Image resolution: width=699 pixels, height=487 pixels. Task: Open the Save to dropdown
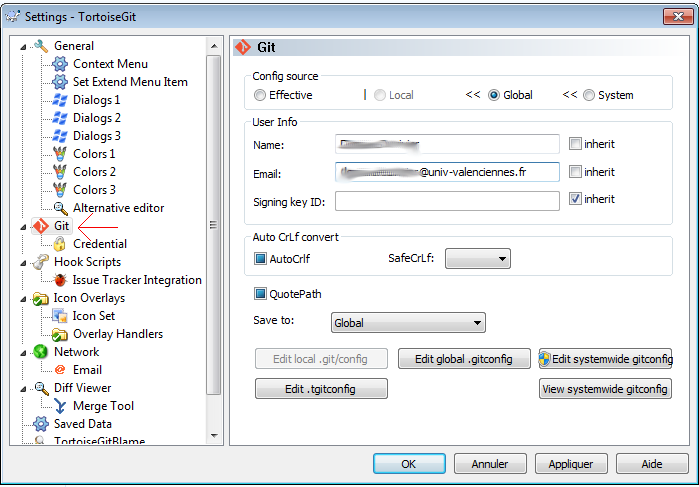pos(407,323)
